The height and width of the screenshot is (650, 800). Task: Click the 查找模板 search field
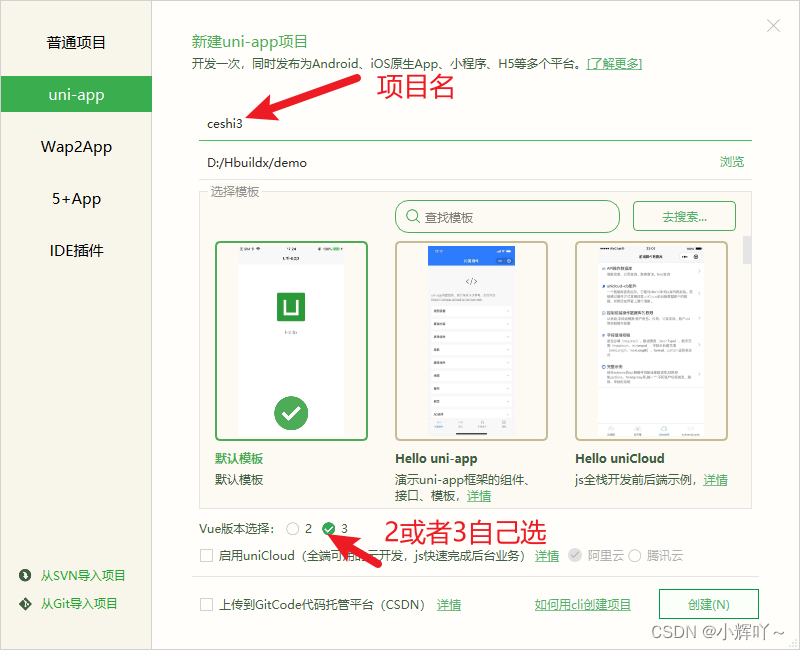(x=507, y=217)
